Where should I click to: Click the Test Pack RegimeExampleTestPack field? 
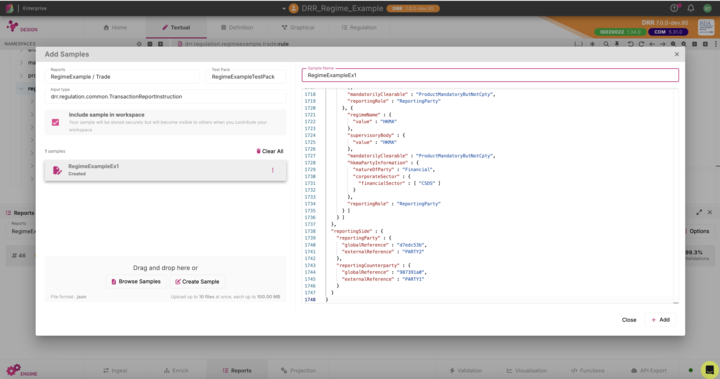[246, 76]
